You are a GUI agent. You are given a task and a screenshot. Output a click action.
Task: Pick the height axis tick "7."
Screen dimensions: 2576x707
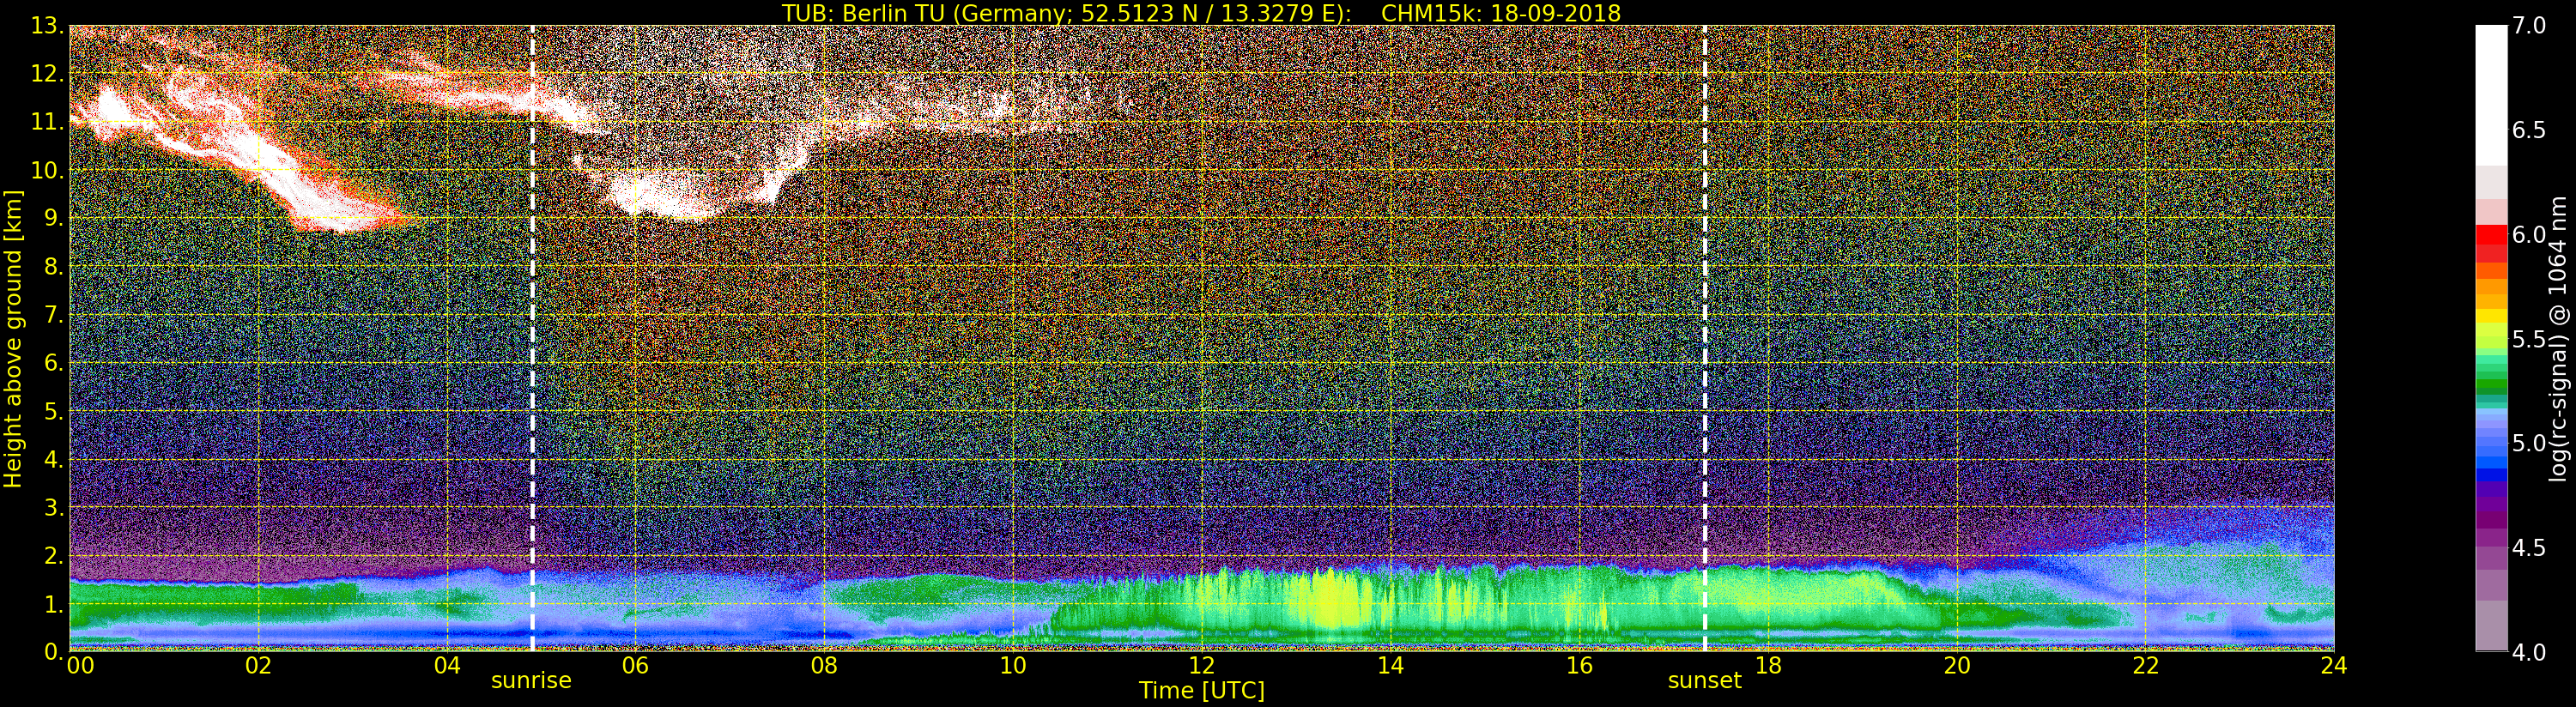coord(54,315)
